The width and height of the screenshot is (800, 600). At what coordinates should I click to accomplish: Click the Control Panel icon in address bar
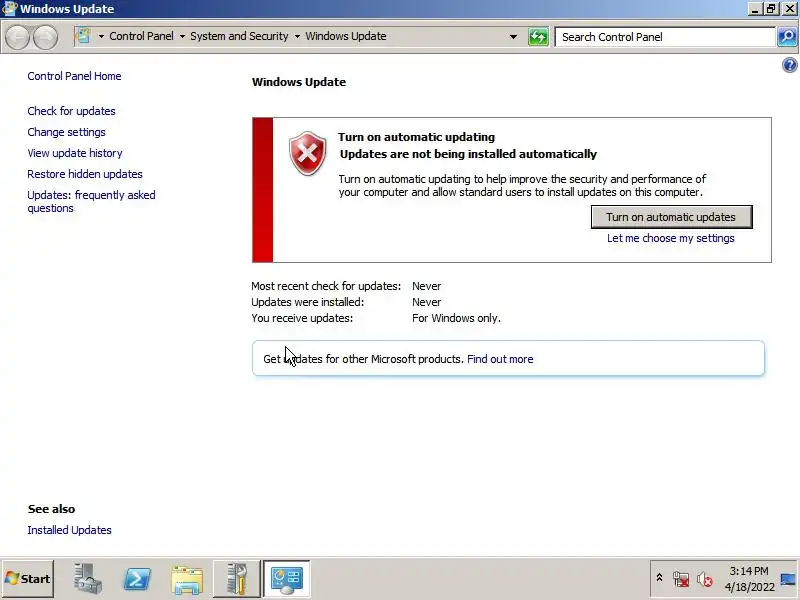(x=82, y=36)
